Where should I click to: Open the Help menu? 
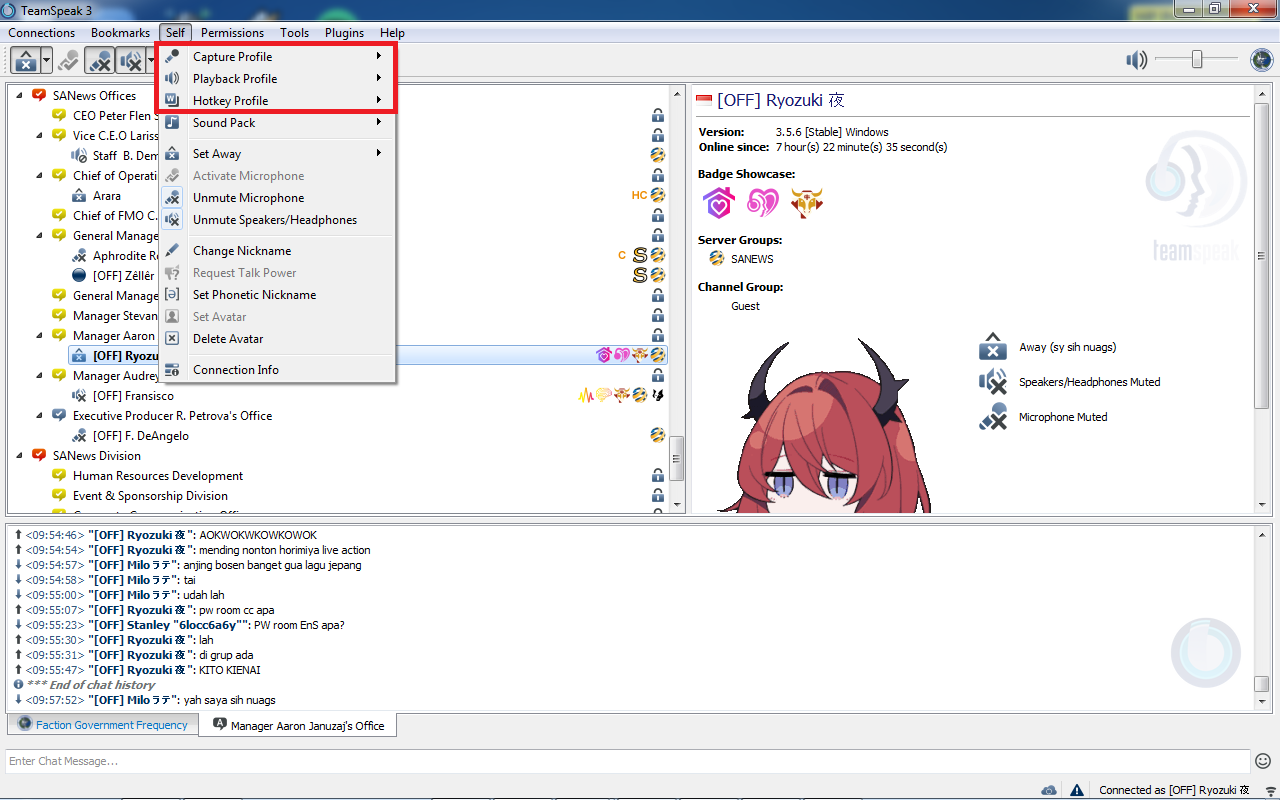pos(392,33)
